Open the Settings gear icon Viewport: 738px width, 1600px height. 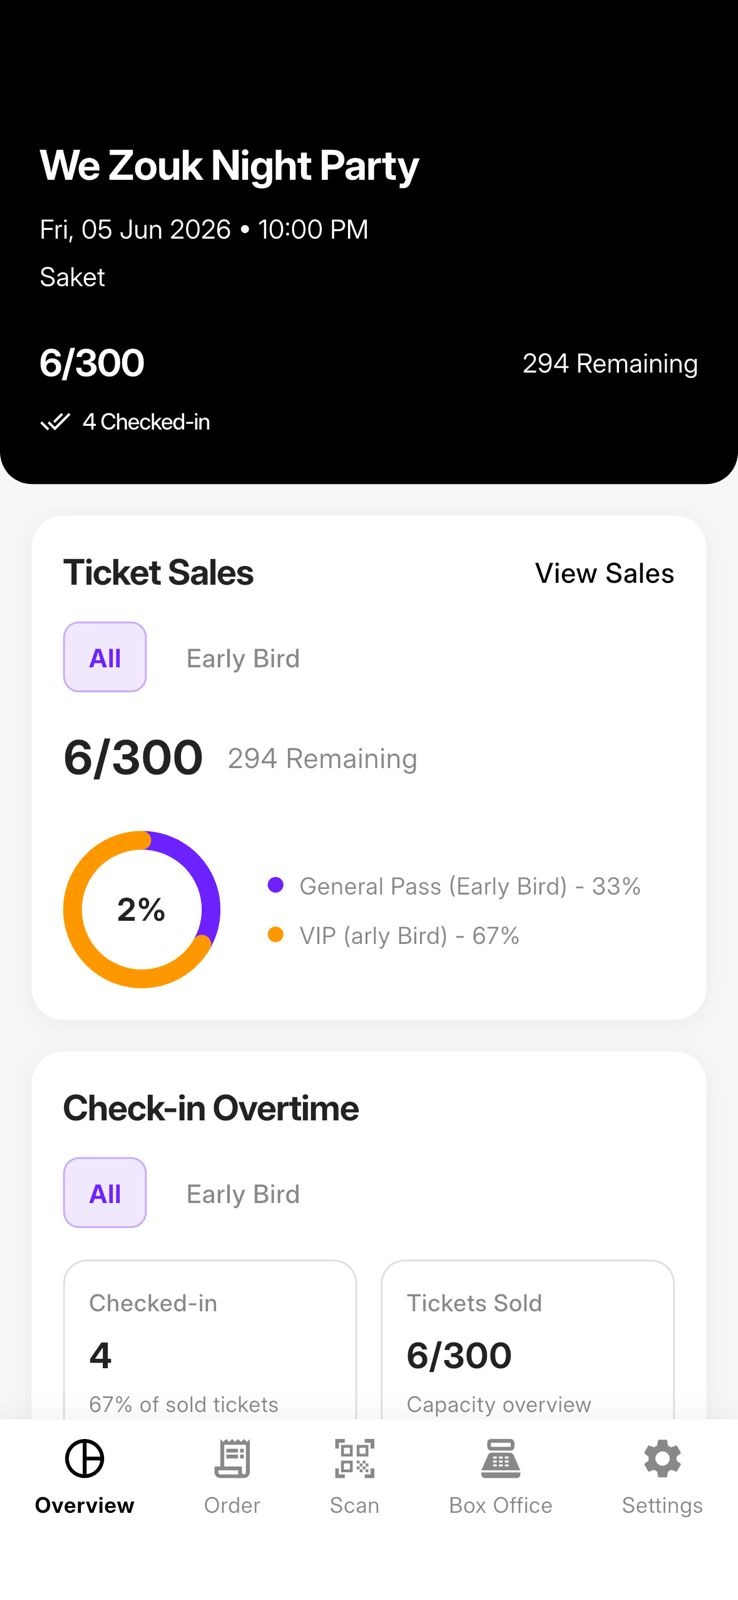[662, 1459]
